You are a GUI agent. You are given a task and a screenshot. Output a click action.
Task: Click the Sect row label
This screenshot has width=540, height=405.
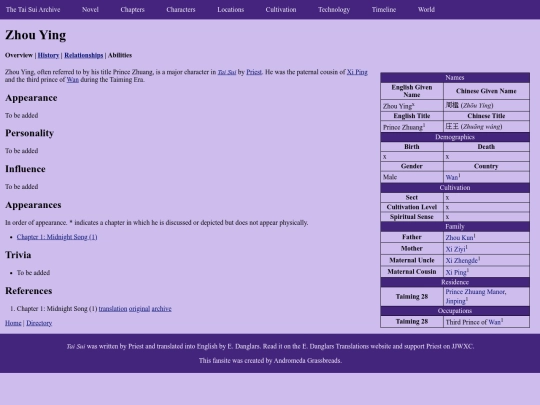[x=412, y=197]
